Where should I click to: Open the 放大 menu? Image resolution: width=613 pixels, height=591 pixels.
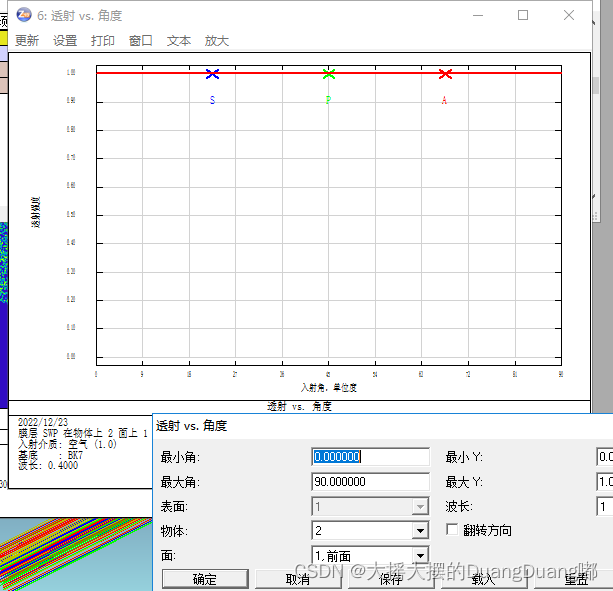(217, 40)
